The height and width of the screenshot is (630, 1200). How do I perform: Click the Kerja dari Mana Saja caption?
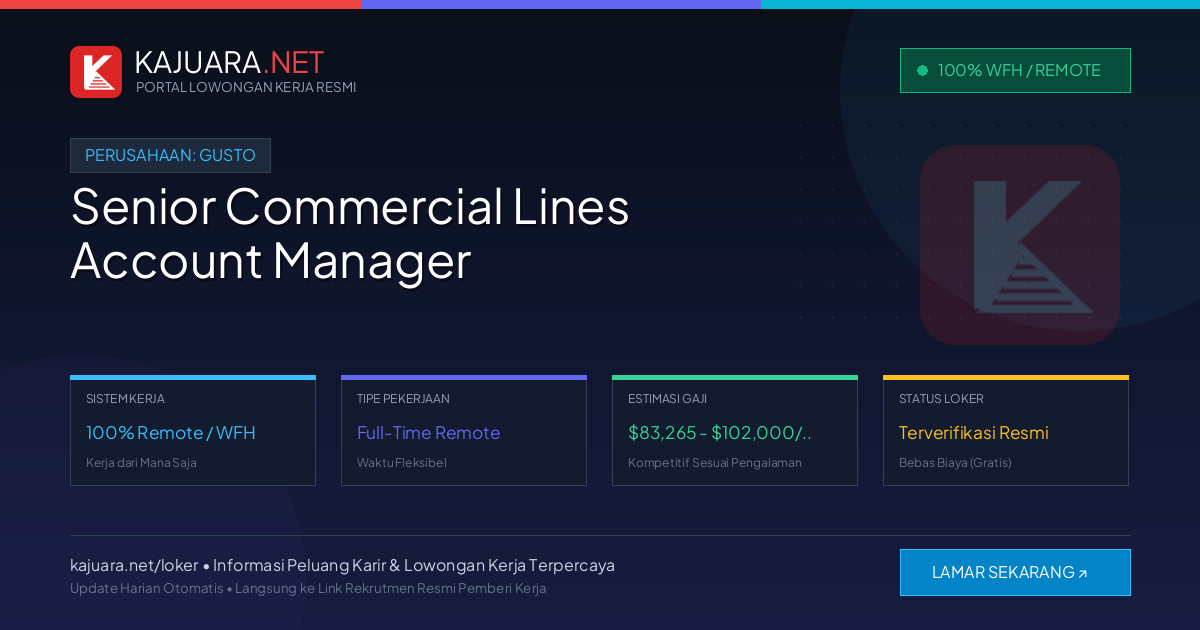pyautogui.click(x=141, y=463)
